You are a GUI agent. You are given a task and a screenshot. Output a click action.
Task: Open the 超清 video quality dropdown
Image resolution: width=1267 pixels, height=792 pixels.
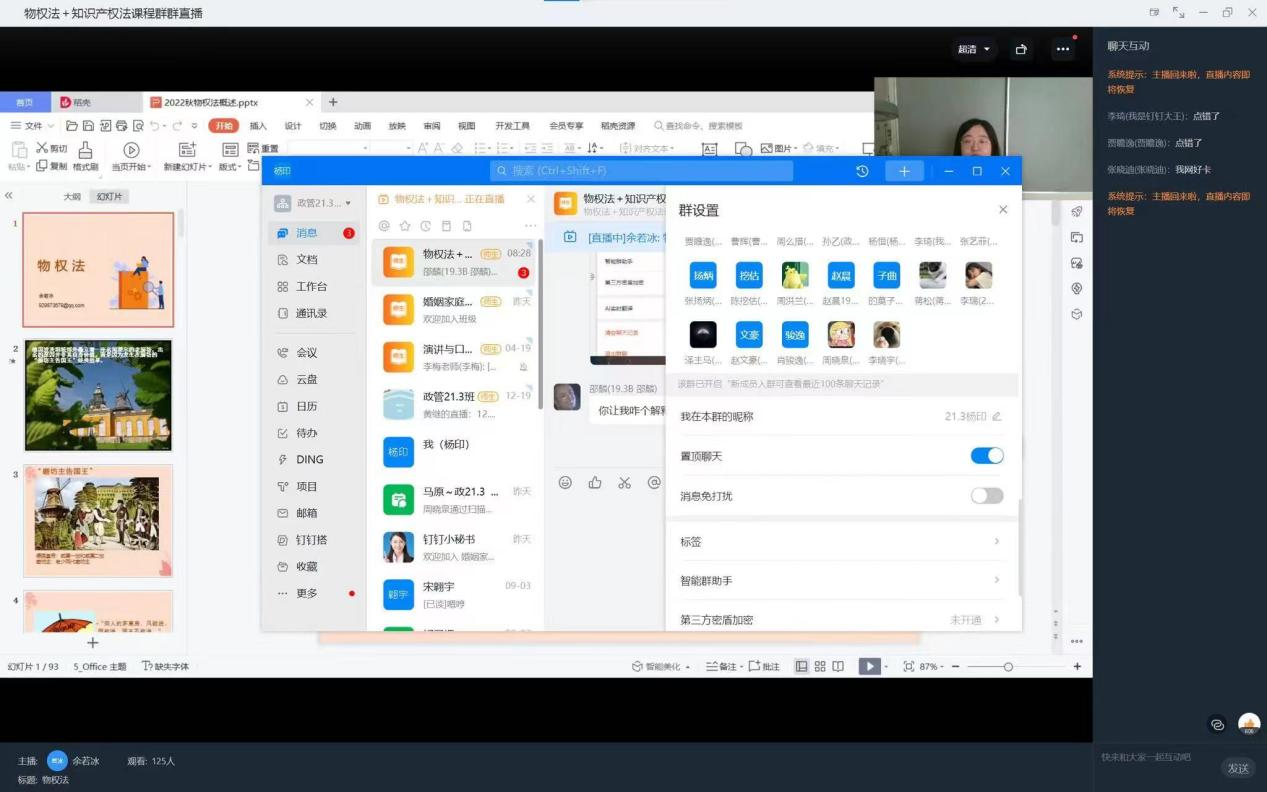[973, 49]
